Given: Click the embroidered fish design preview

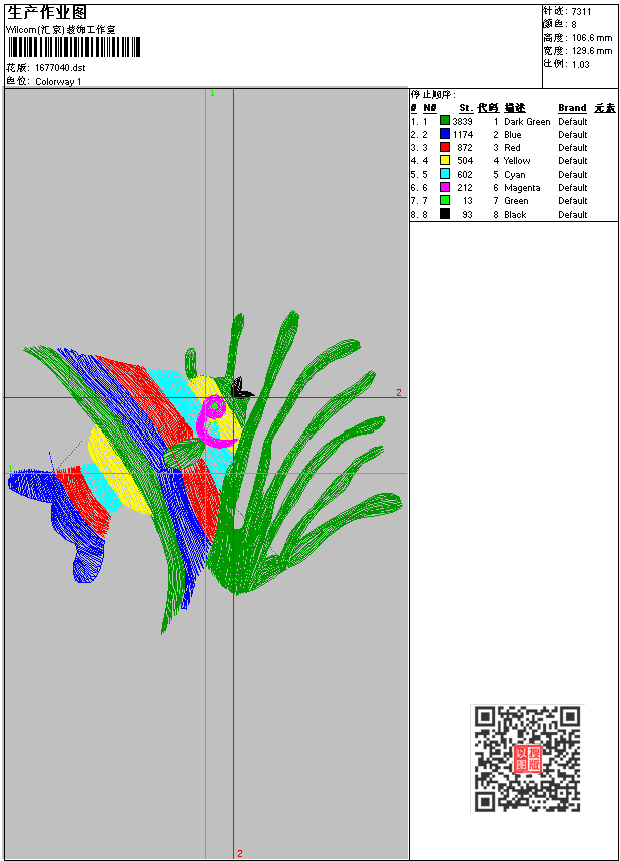Looking at the screenshot, I should (205, 472).
